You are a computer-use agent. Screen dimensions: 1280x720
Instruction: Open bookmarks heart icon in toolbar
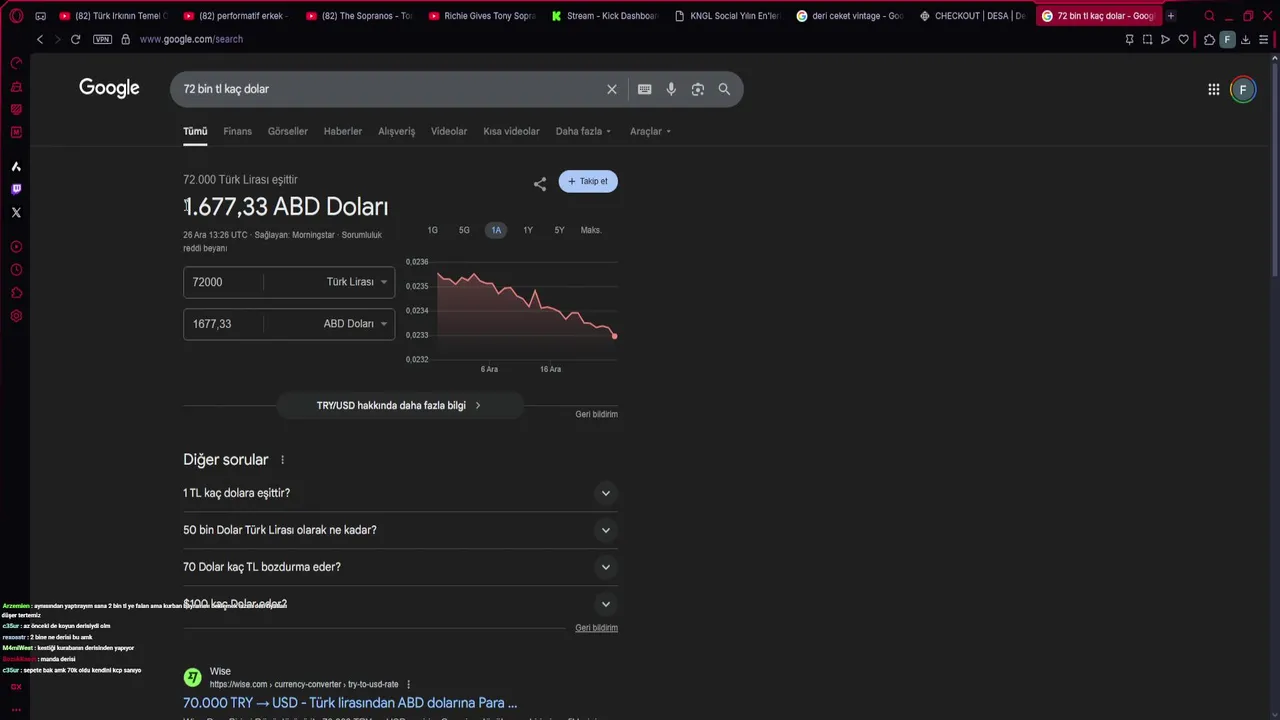pyautogui.click(x=1184, y=39)
